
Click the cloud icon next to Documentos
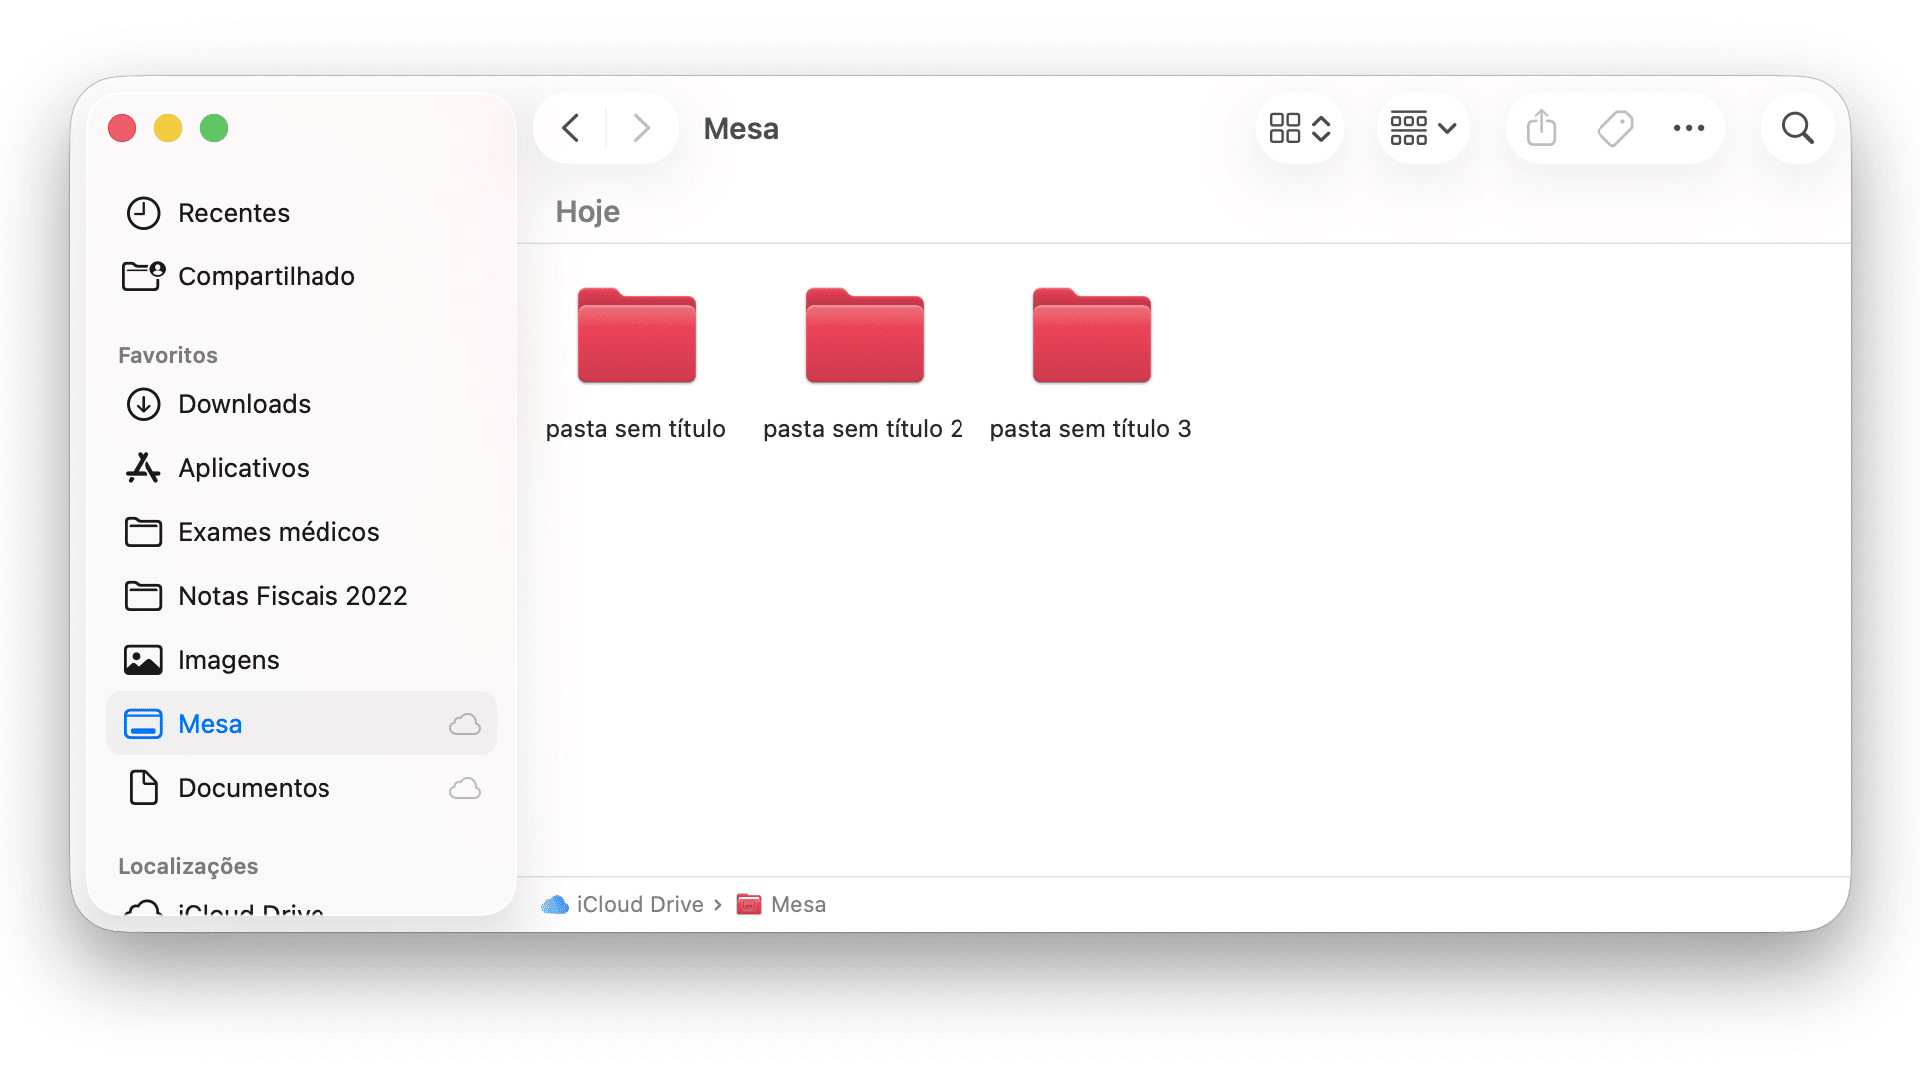click(465, 788)
